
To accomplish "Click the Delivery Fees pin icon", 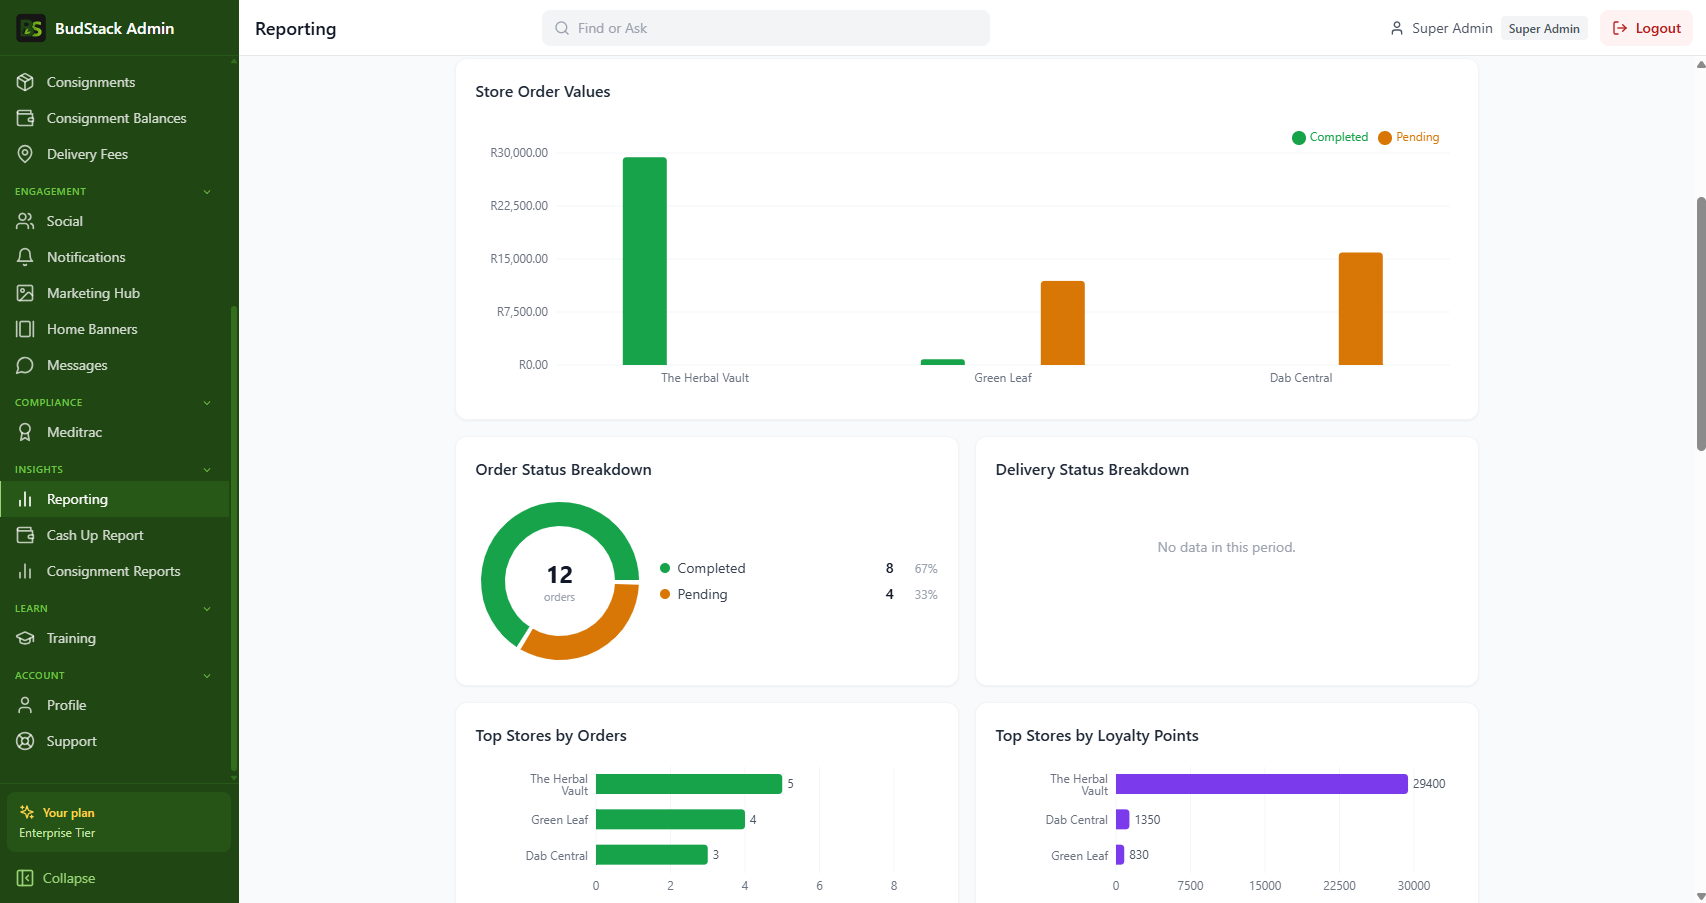I will [25, 154].
